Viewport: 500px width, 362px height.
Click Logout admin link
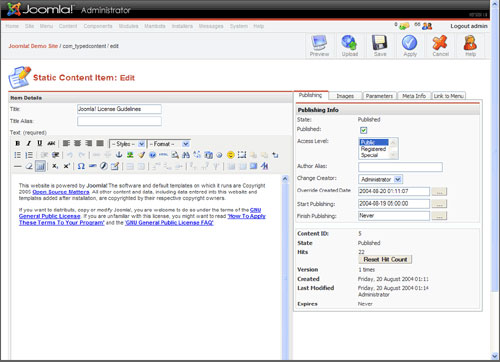(x=469, y=26)
